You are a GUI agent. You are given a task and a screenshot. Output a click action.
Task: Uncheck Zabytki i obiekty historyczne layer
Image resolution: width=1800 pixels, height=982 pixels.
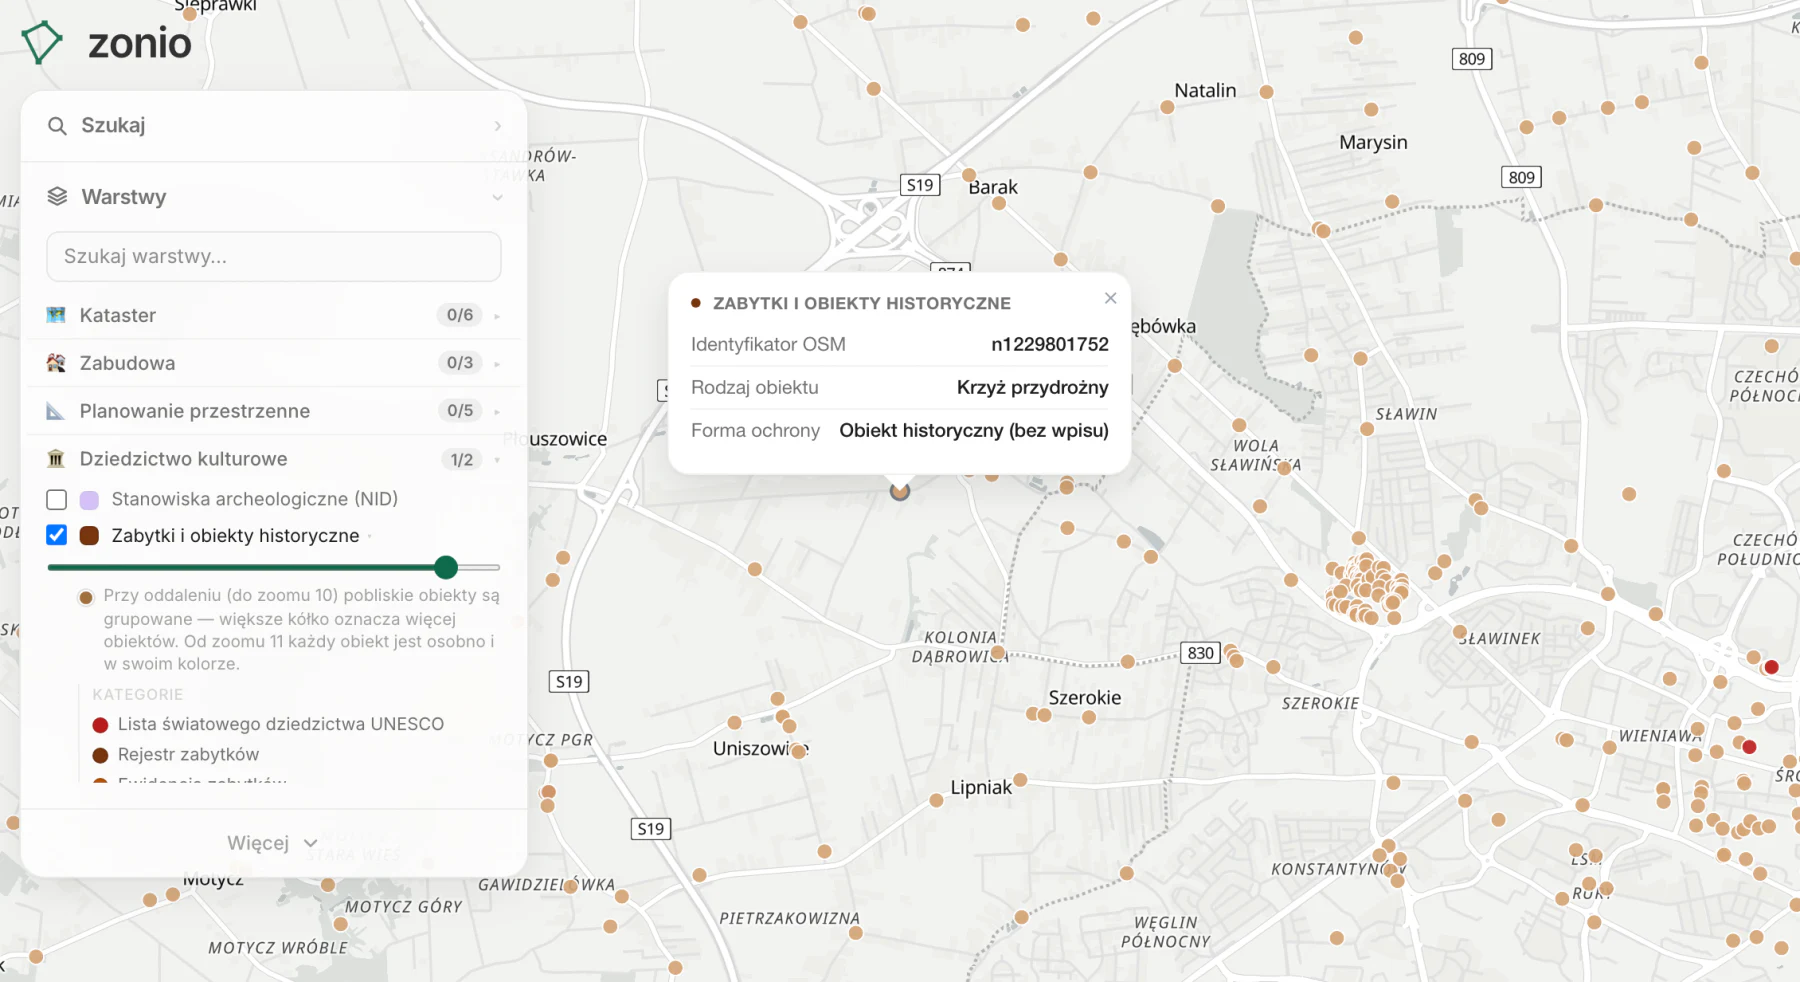tap(57, 535)
